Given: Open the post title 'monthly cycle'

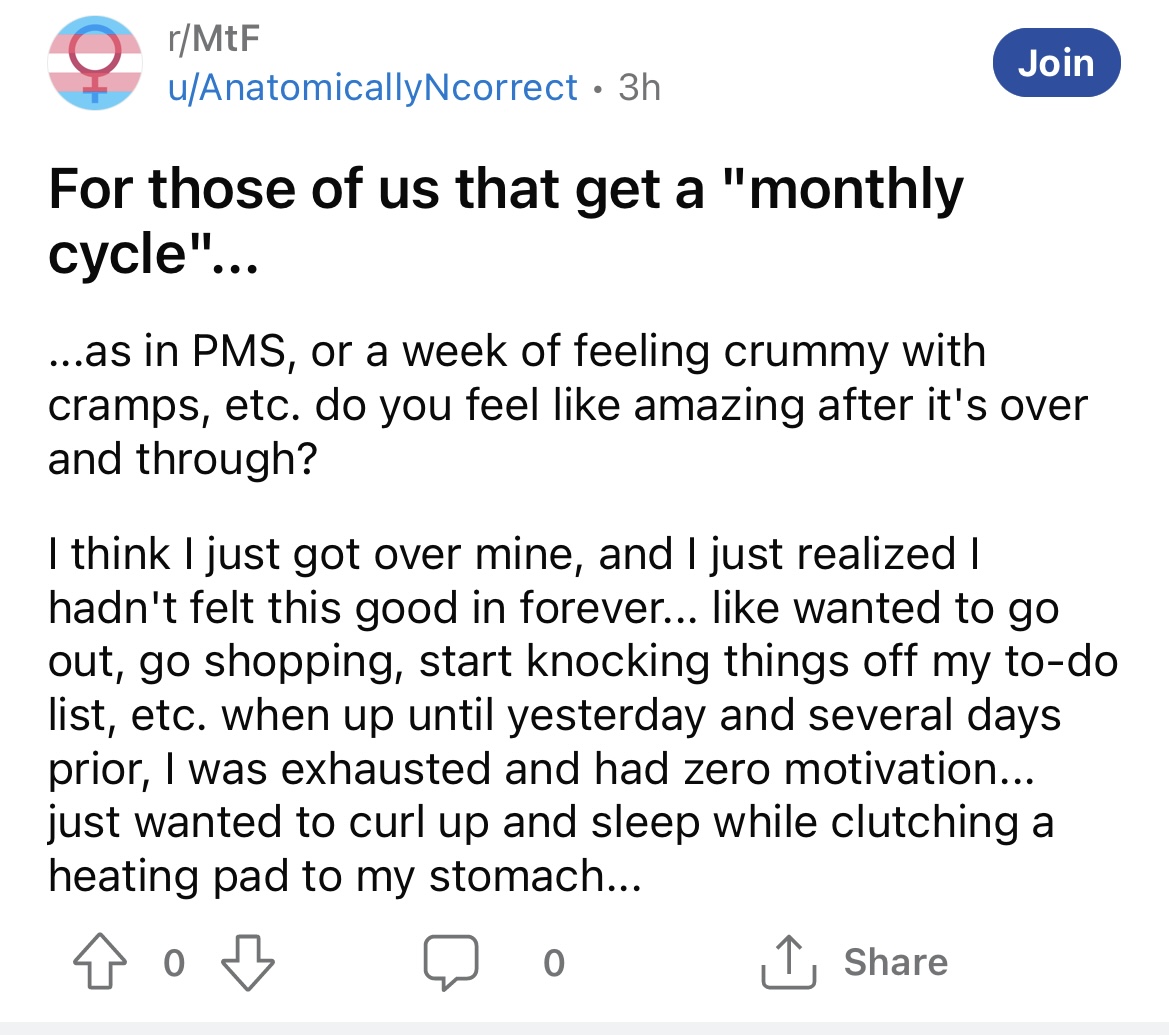Looking at the screenshot, I should tap(505, 221).
